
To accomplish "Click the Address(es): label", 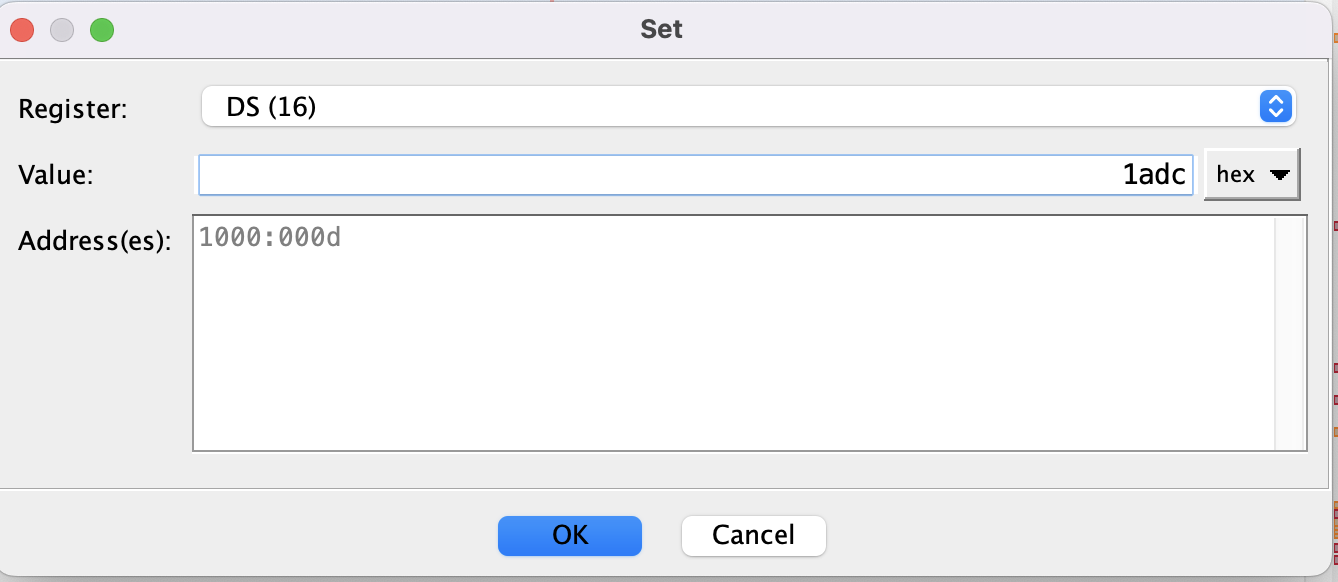I will [94, 240].
